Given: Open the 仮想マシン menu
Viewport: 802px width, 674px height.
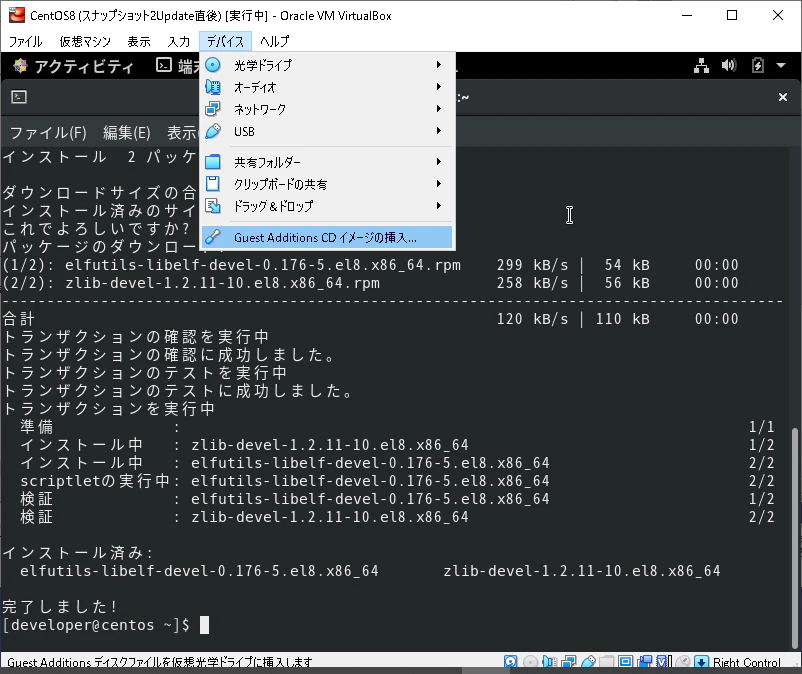Looking at the screenshot, I should coord(85,41).
